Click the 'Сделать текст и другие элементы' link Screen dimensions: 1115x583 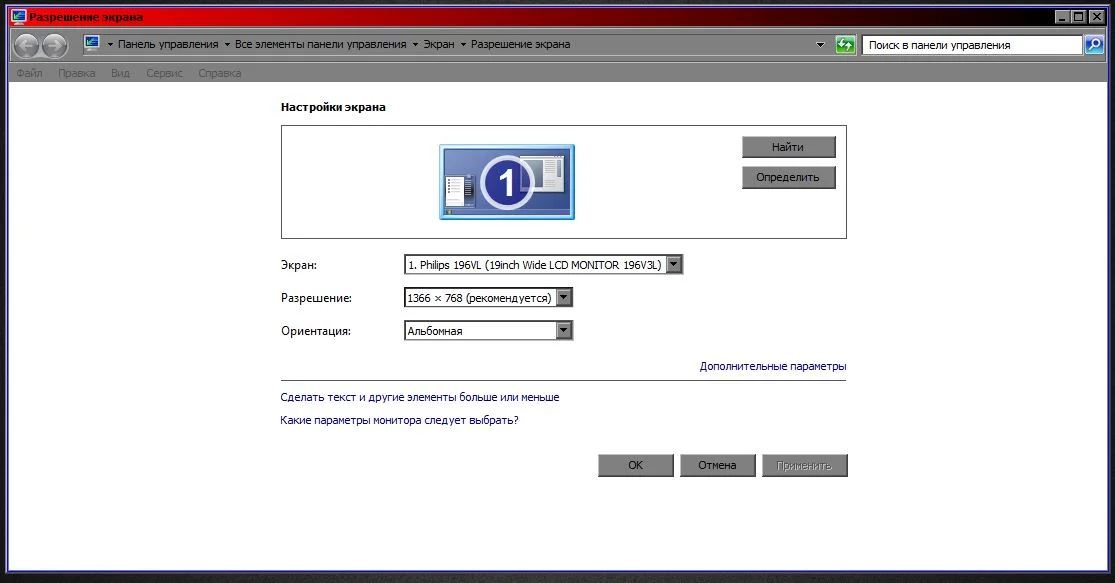(420, 397)
